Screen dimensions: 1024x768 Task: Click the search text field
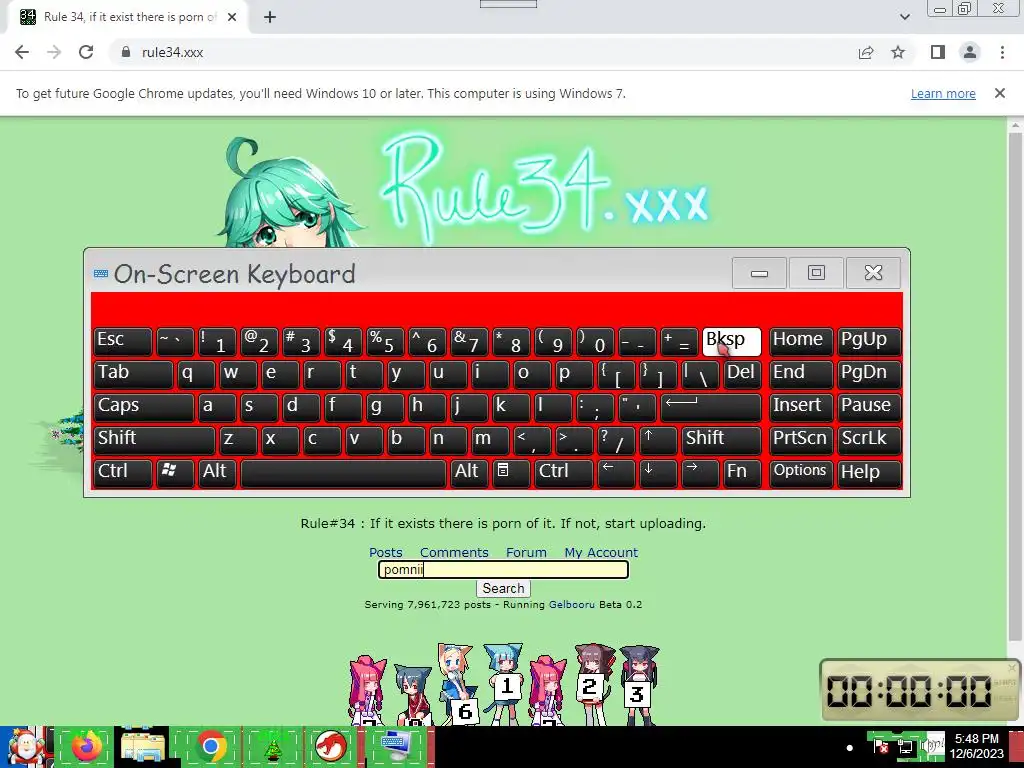pyautogui.click(x=503, y=569)
